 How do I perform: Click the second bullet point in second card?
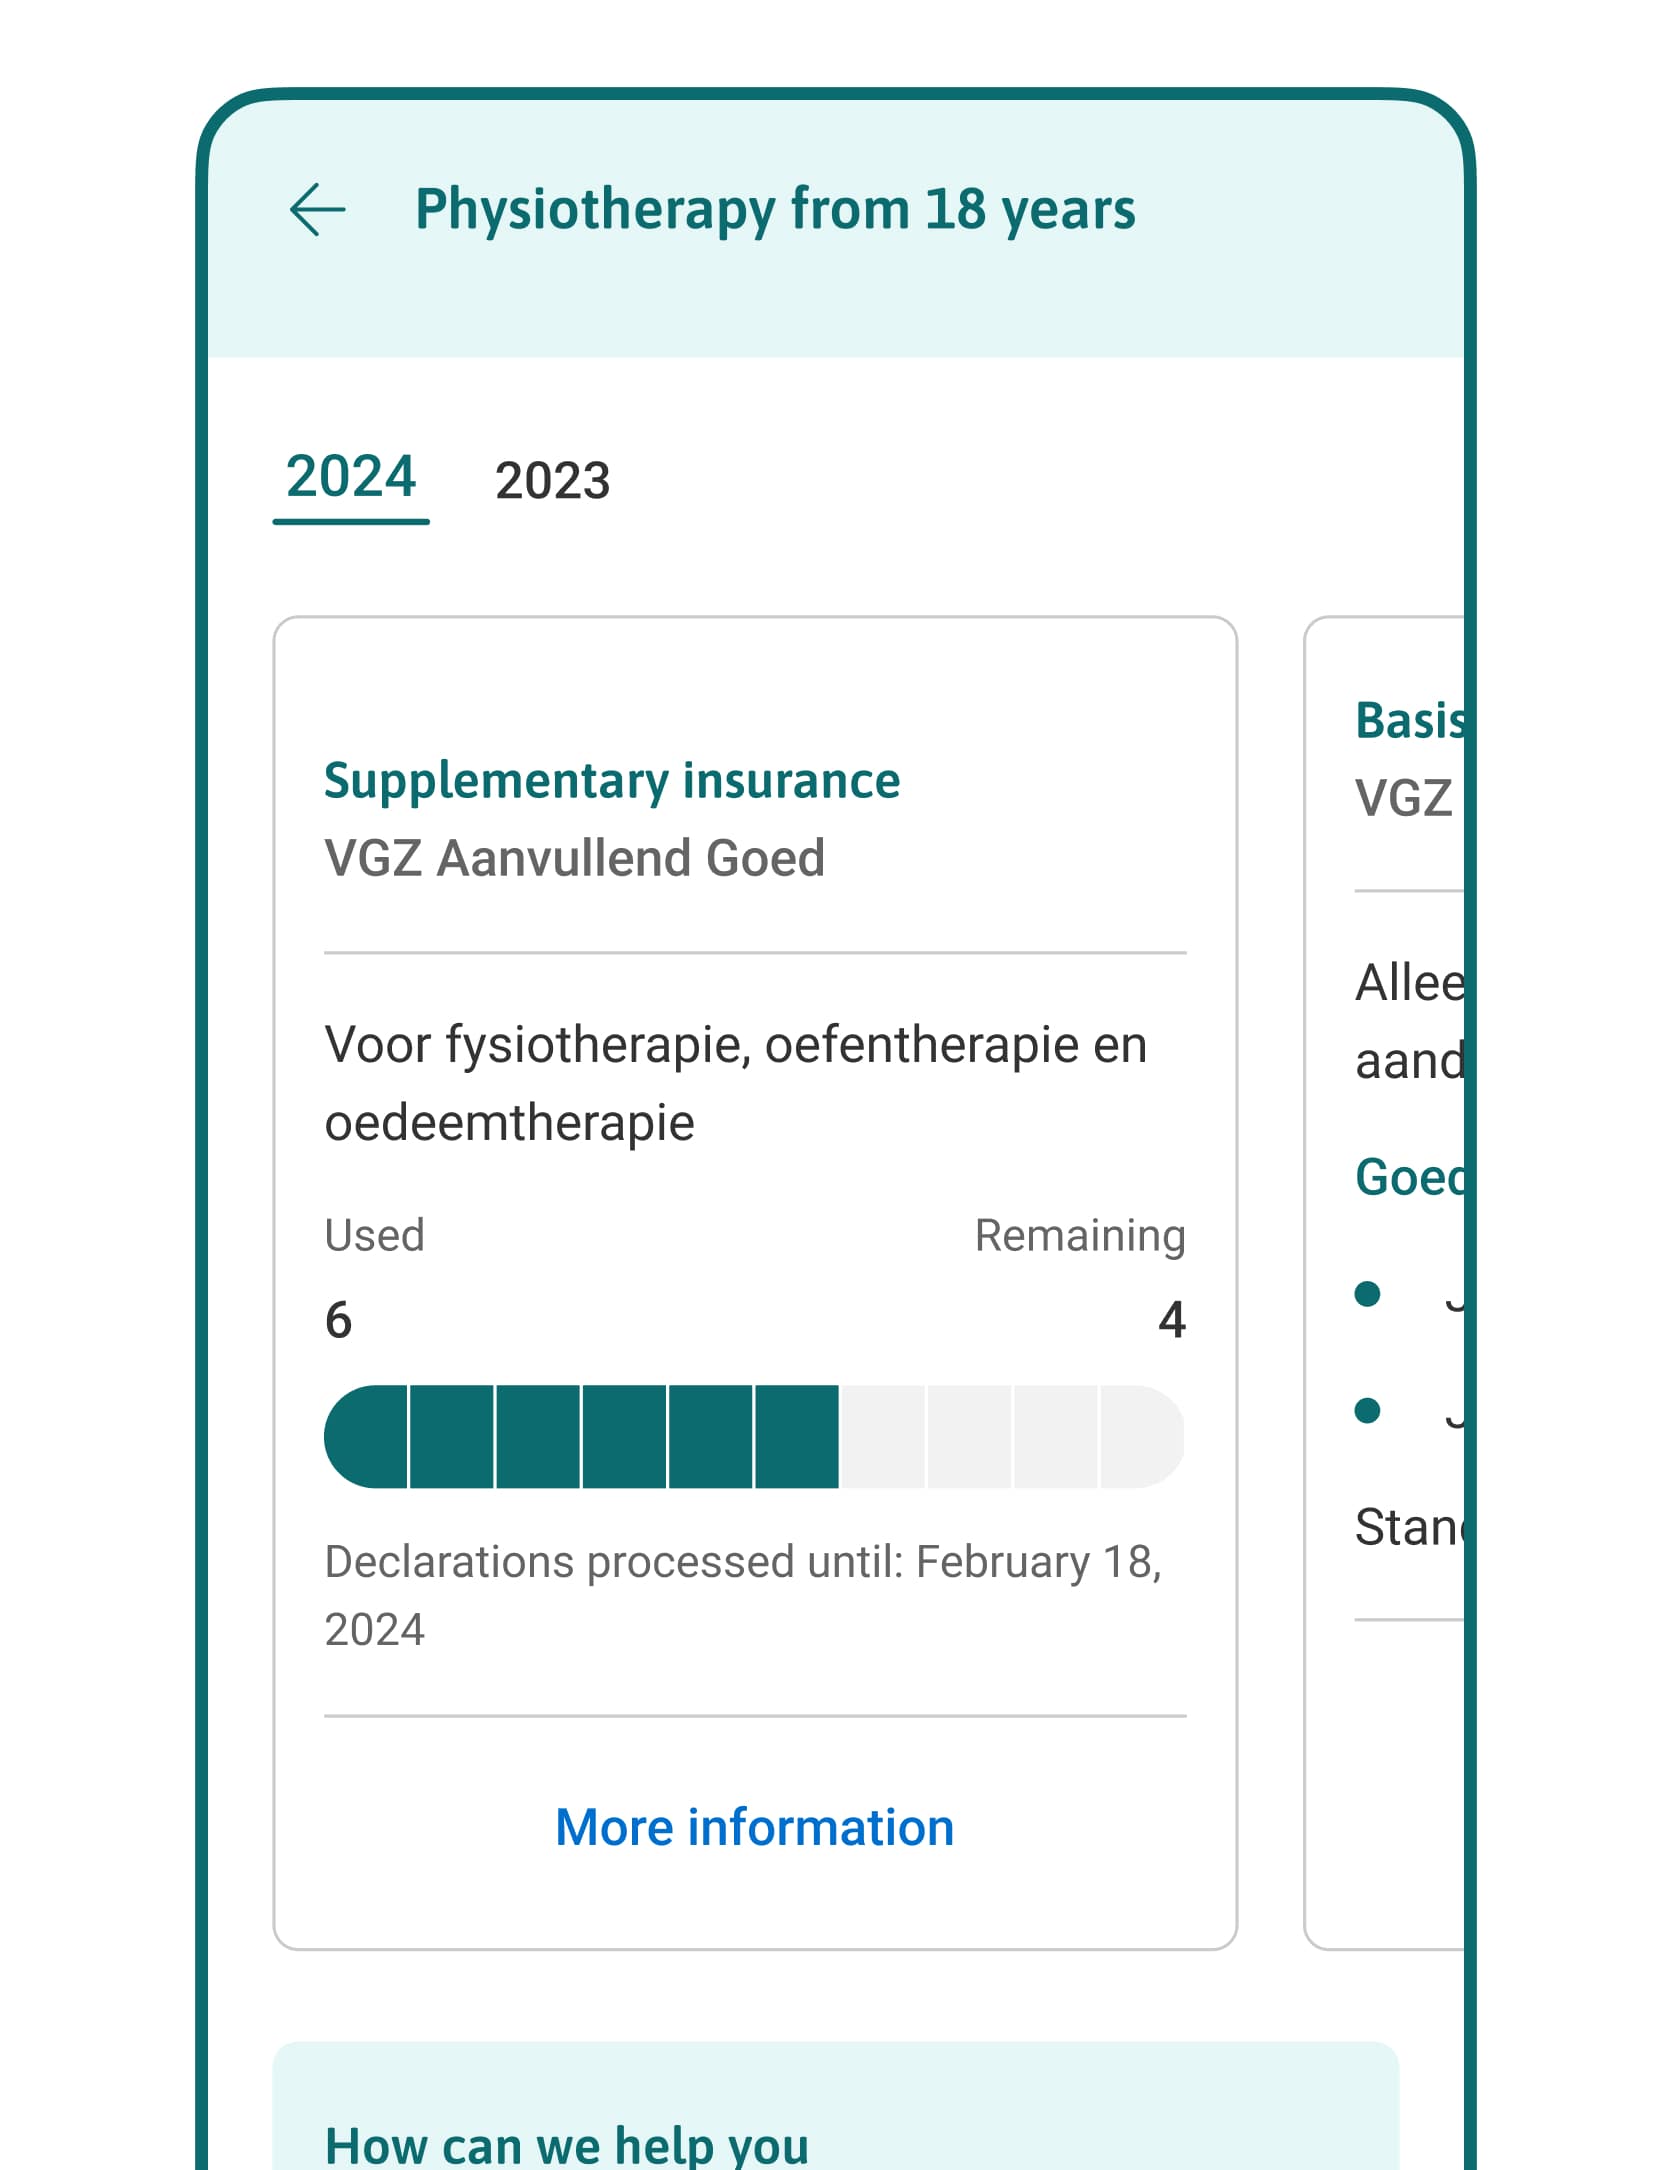(x=1368, y=1411)
